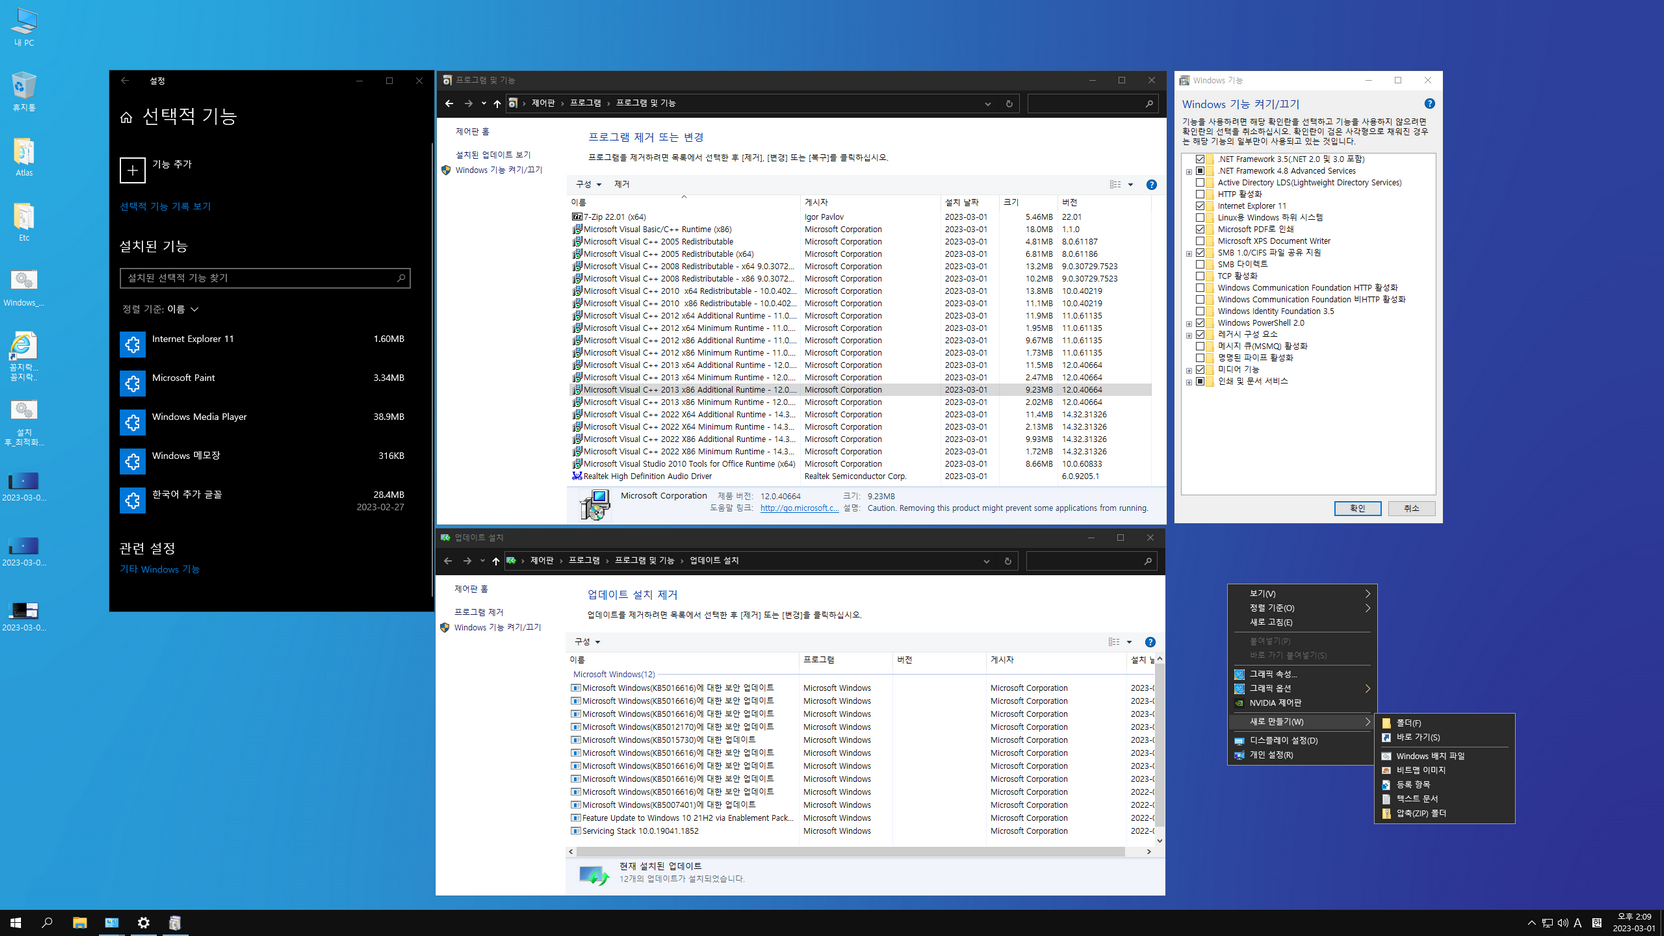Expand 레거시 구성 요소 node
The height and width of the screenshot is (936, 1664).
pyautogui.click(x=1189, y=335)
